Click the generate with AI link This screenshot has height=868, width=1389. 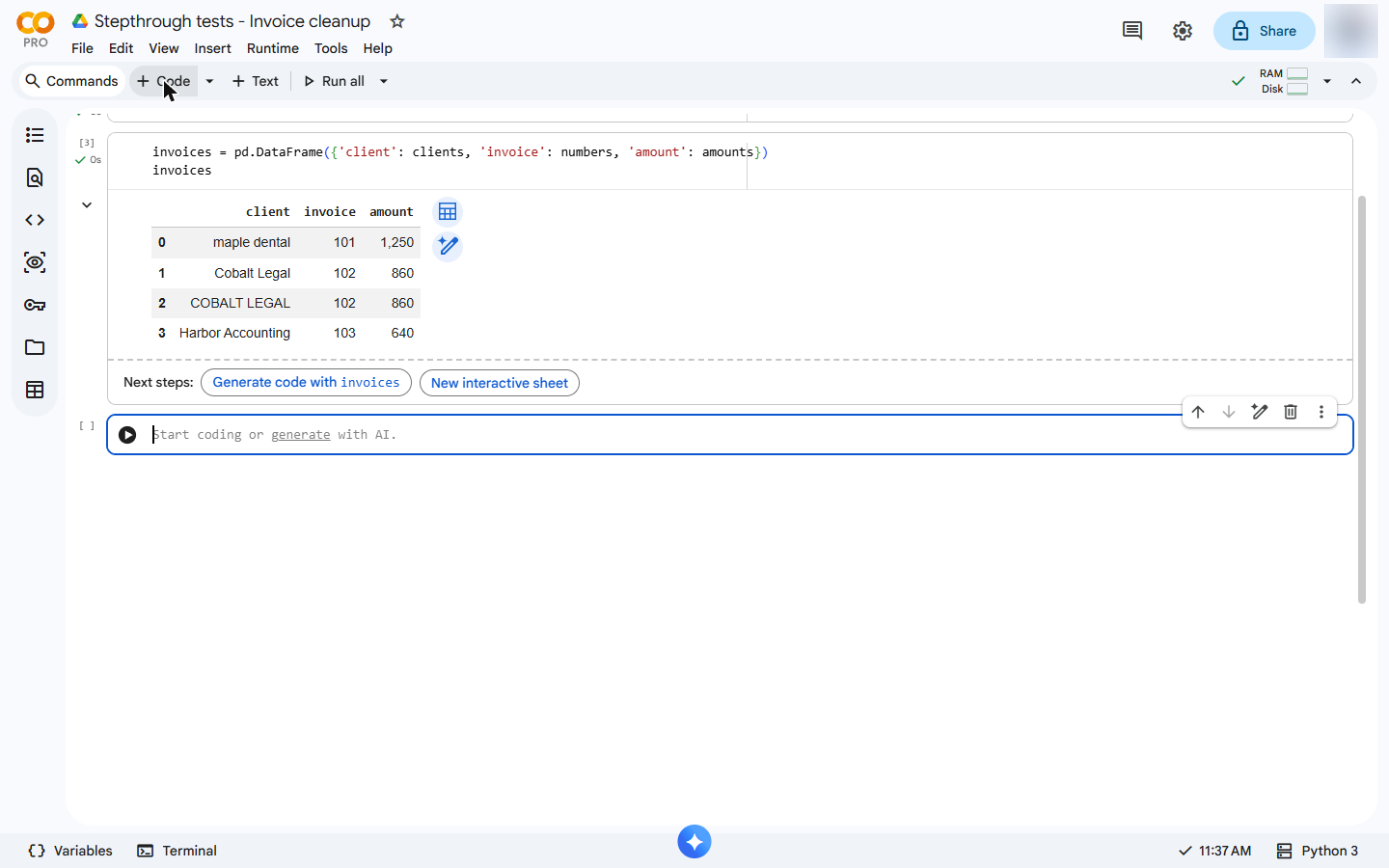[300, 435]
